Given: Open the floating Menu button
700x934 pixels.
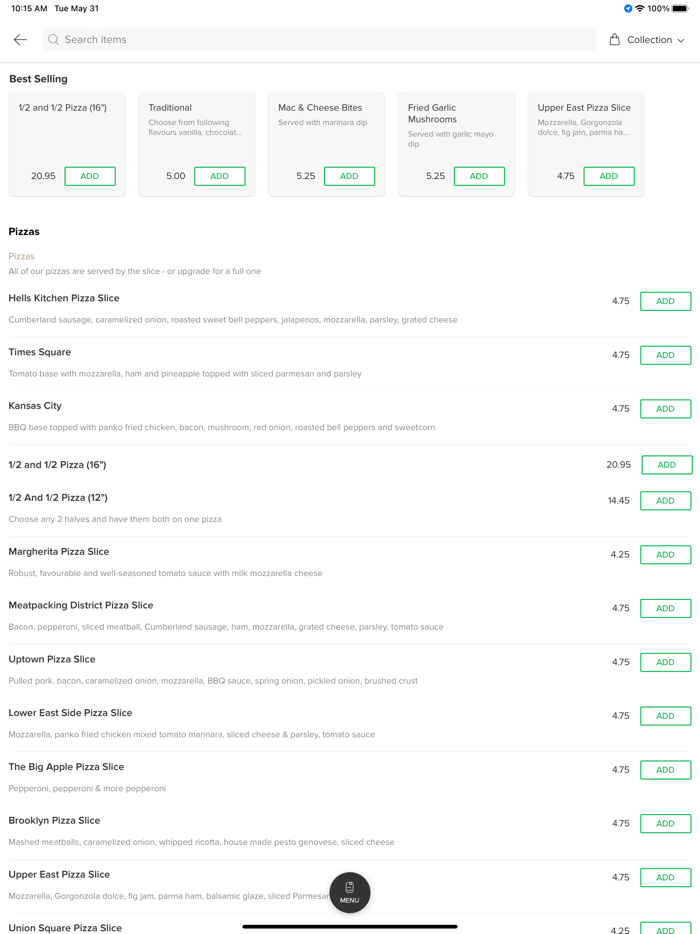Looking at the screenshot, I should click(x=350, y=892).
